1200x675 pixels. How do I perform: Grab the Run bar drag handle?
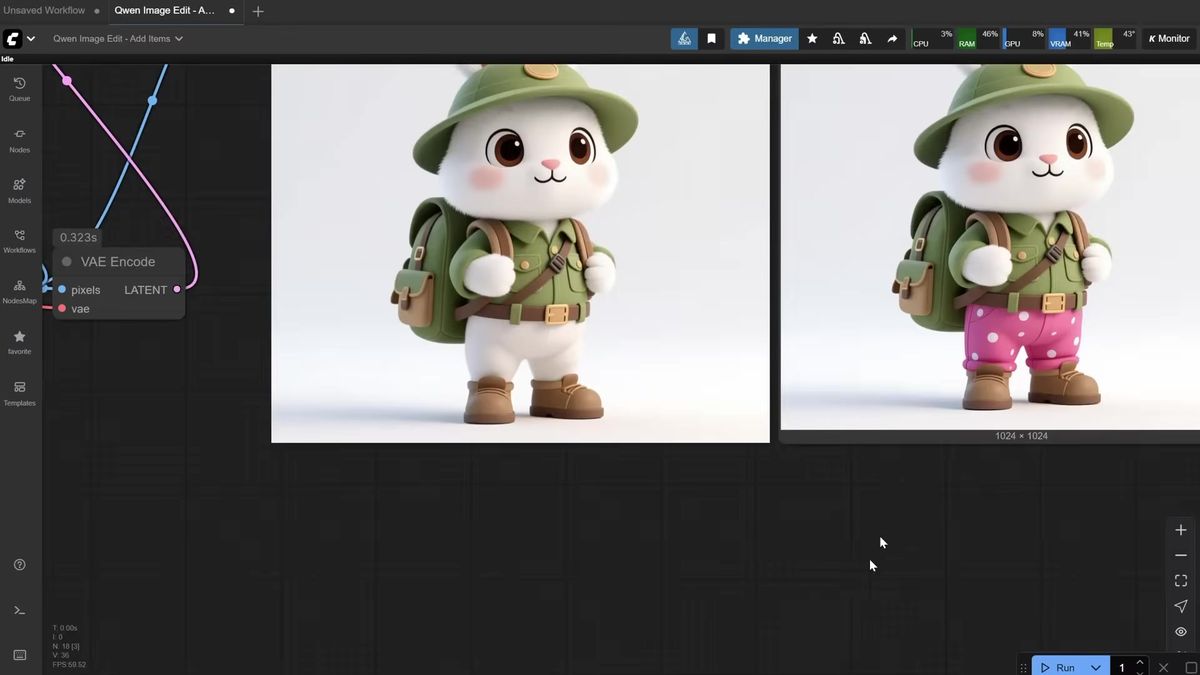click(1023, 667)
